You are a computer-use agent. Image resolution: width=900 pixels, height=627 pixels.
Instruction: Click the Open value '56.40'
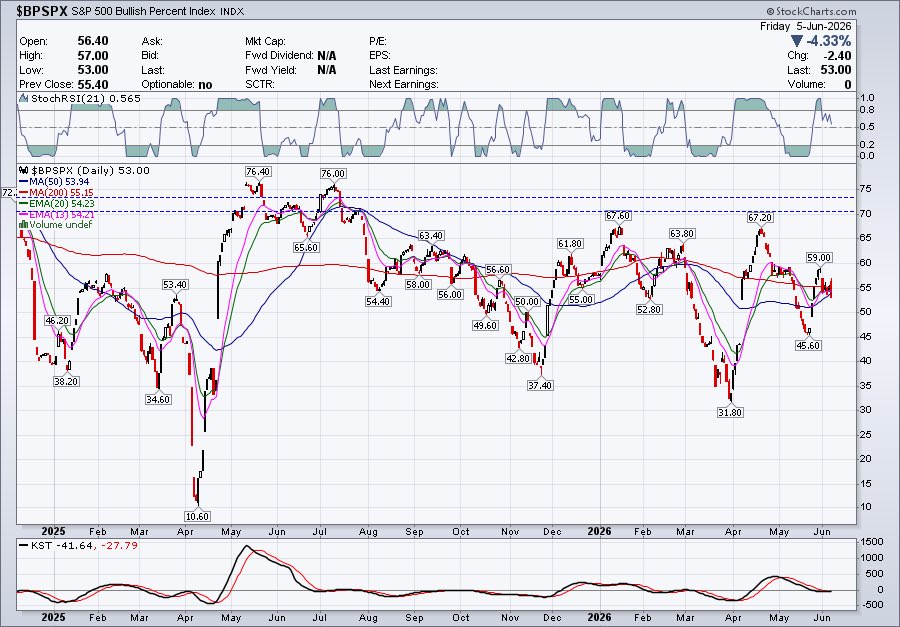tap(93, 41)
